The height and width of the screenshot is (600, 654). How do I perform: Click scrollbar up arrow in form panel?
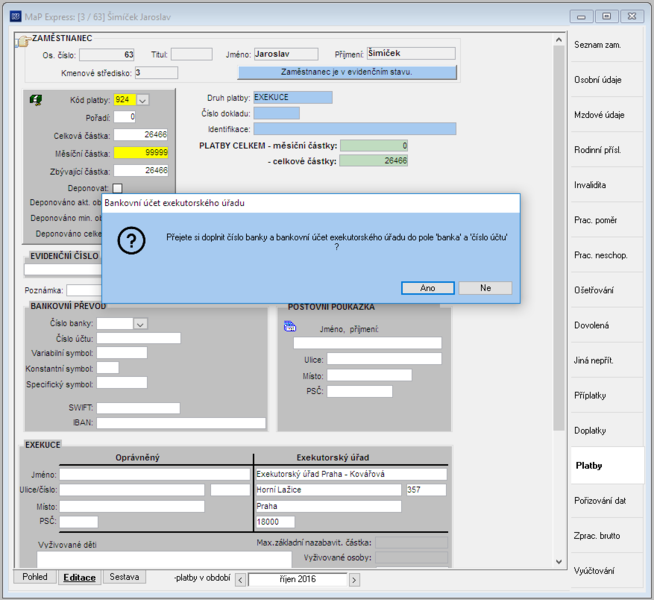tap(559, 40)
